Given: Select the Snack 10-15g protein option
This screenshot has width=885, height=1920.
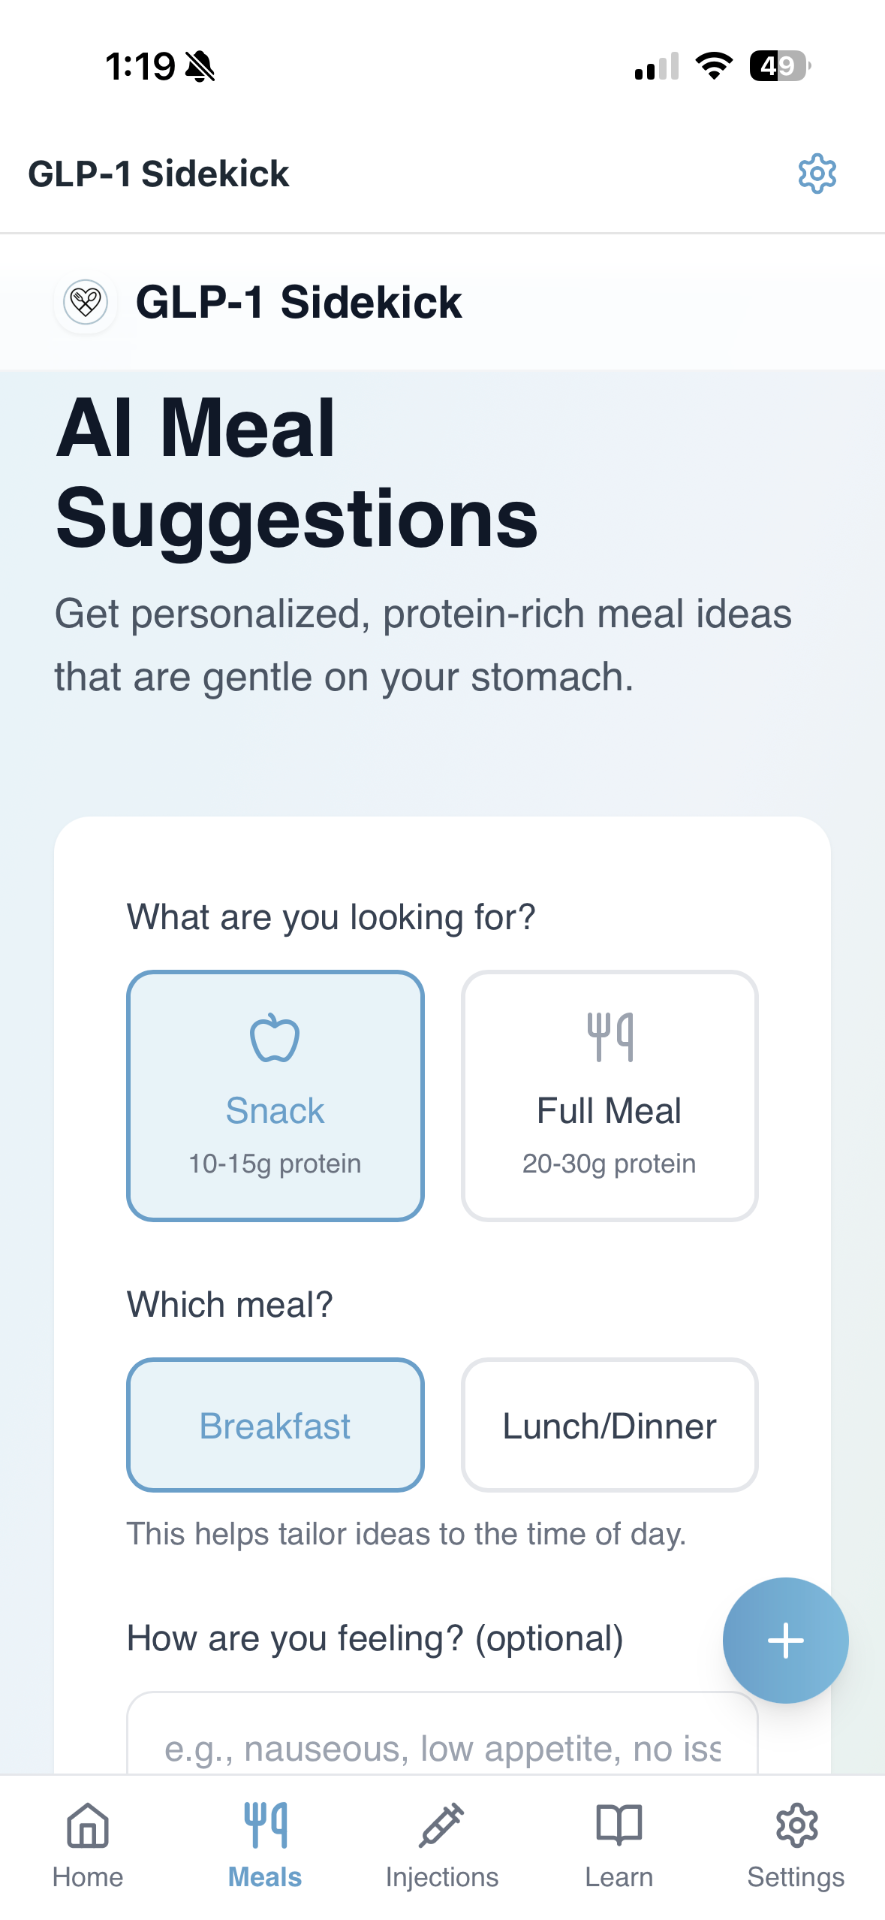Looking at the screenshot, I should (275, 1096).
